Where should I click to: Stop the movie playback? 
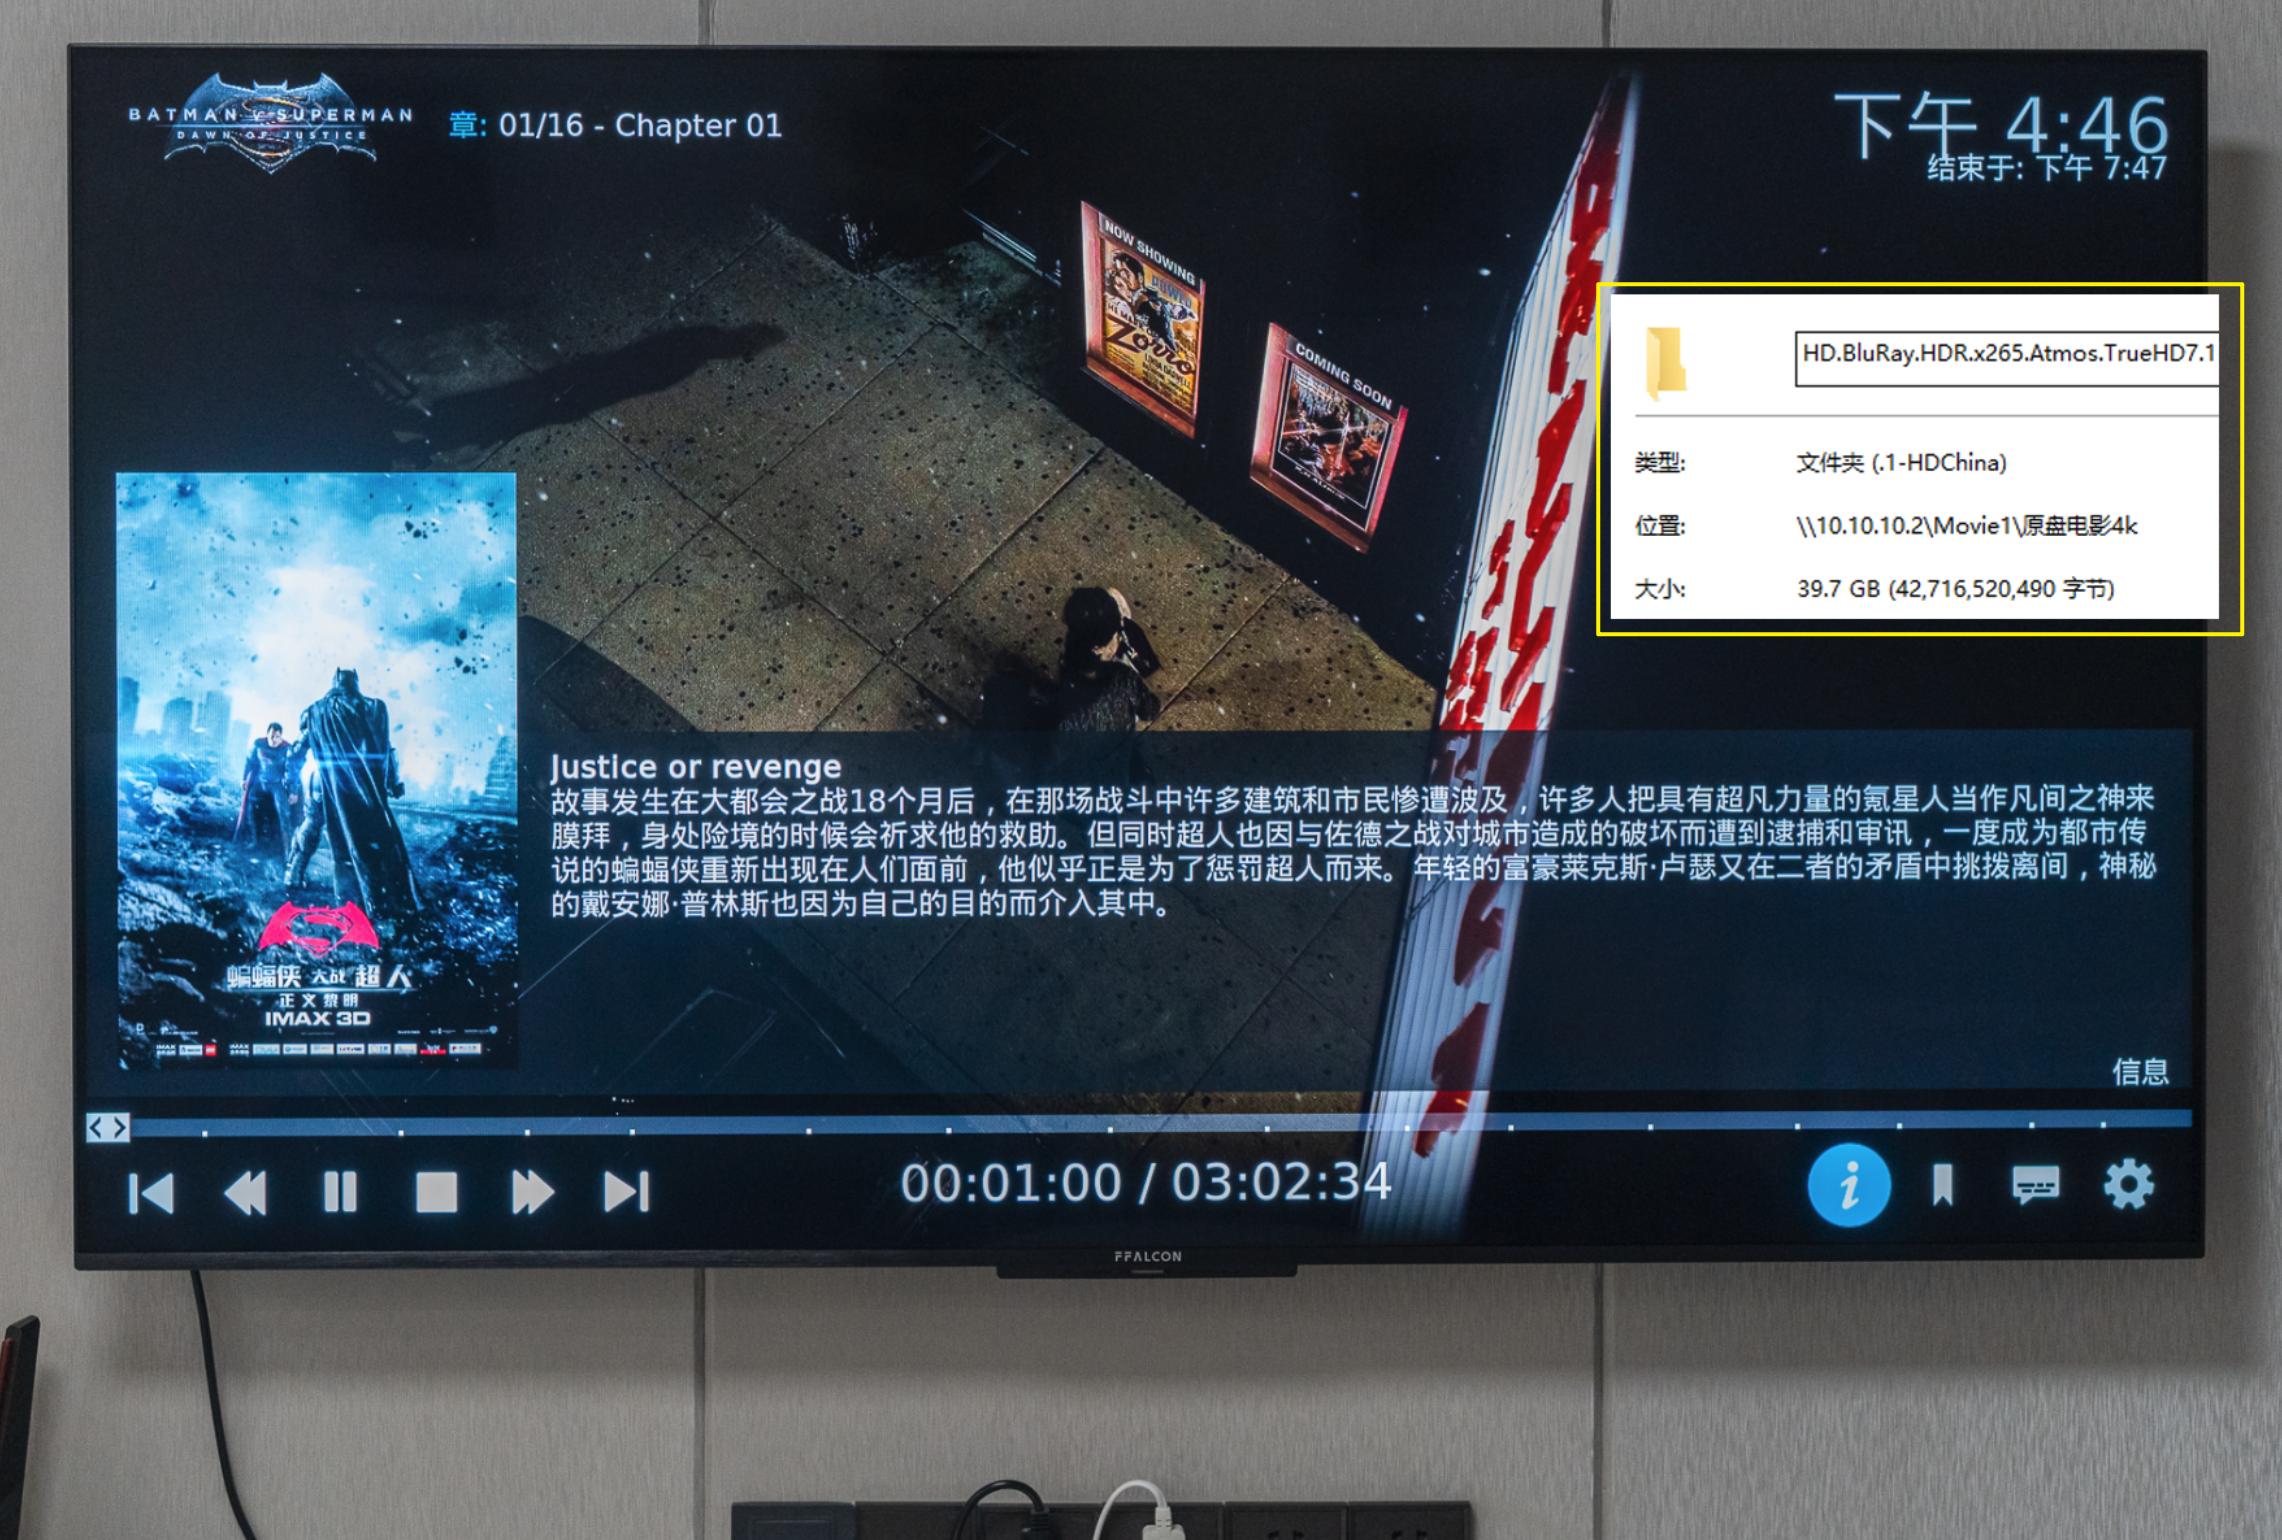tap(438, 1190)
